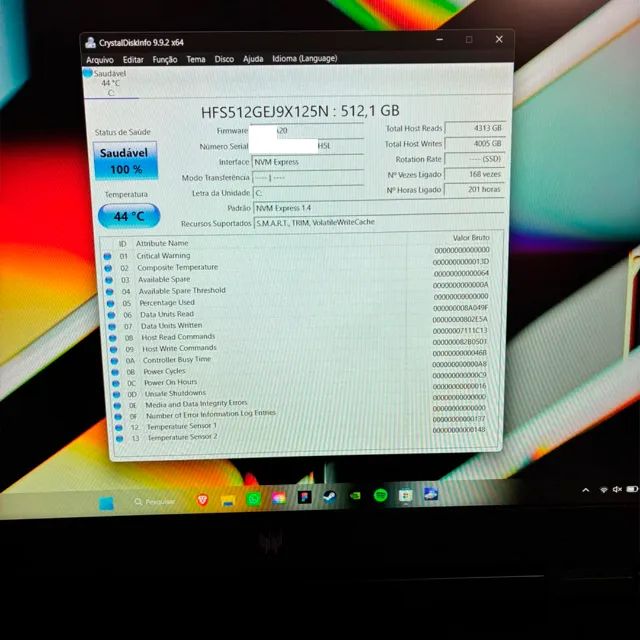Click the Interface field showing NVM Express
This screenshot has width=640, height=640.
(x=308, y=162)
